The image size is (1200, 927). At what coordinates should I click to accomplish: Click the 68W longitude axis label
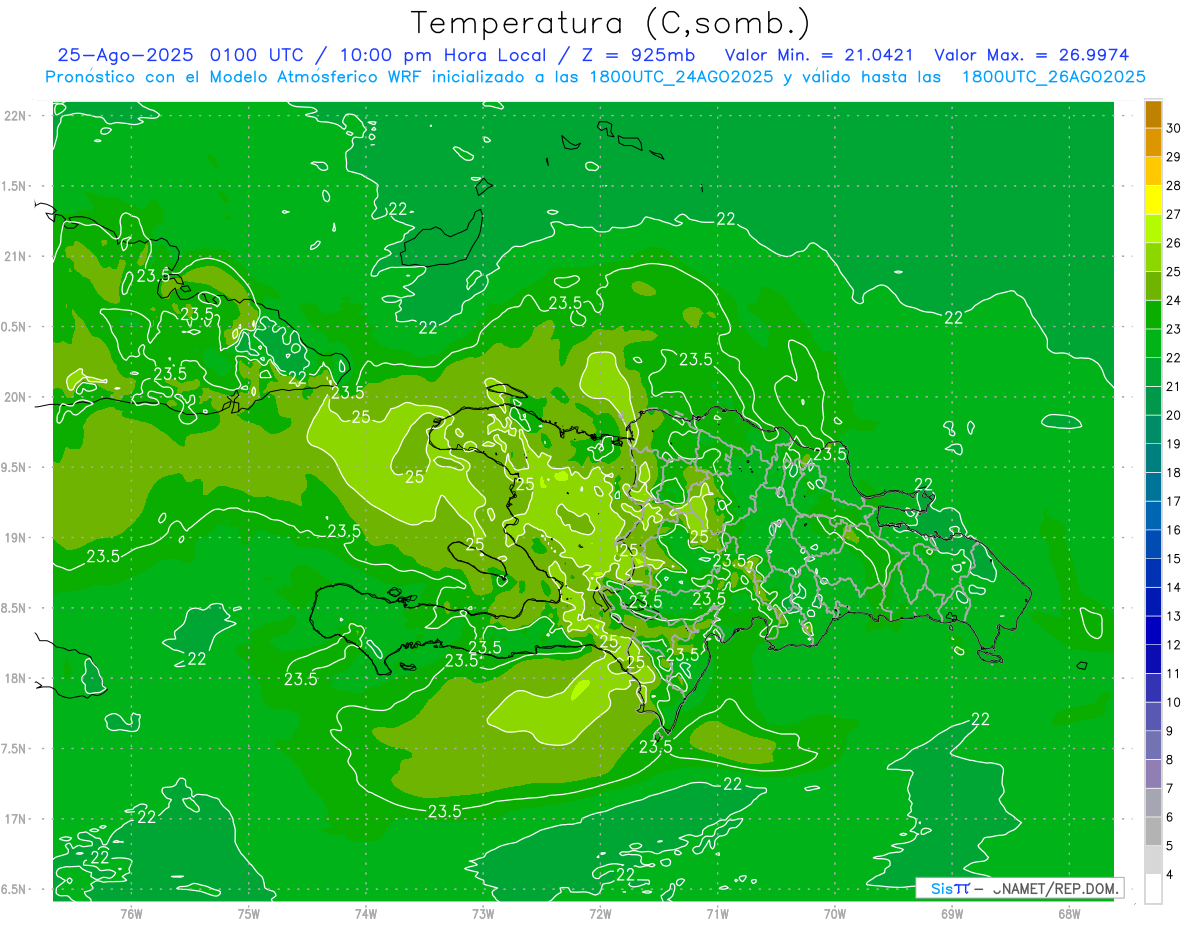[x=1069, y=913]
